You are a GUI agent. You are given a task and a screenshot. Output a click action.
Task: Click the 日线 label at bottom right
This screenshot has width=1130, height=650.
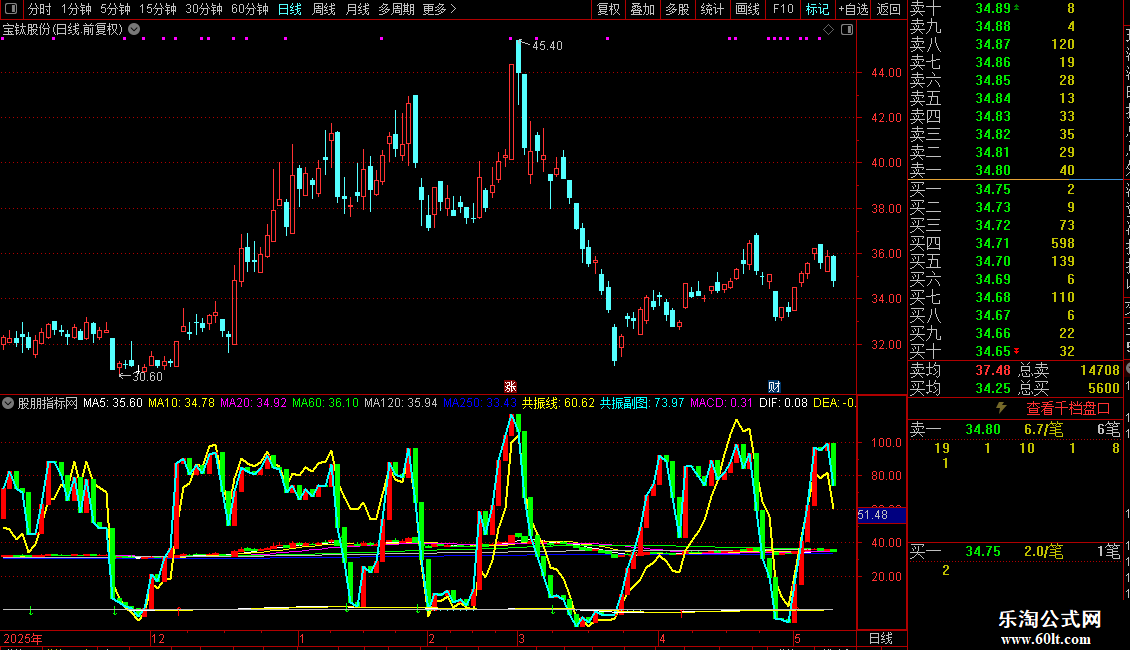coord(881,638)
